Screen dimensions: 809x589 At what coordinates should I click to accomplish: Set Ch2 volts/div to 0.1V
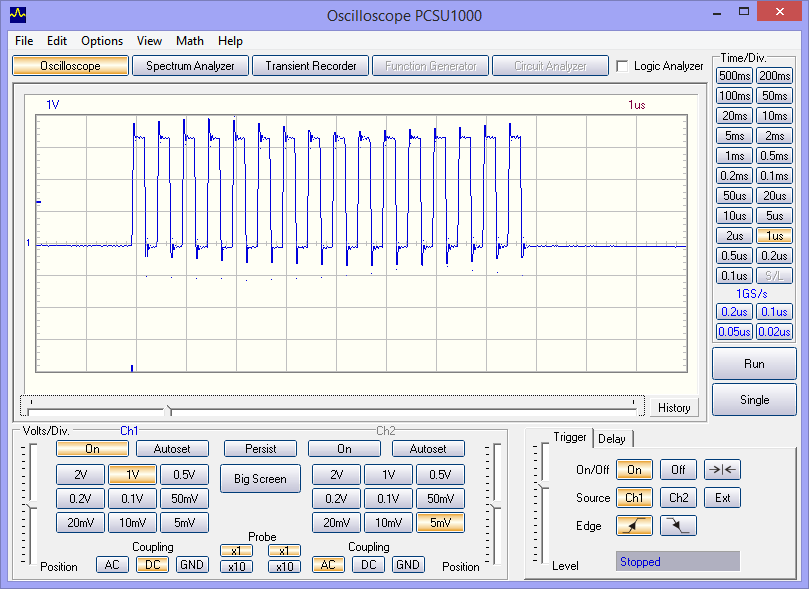click(389, 498)
